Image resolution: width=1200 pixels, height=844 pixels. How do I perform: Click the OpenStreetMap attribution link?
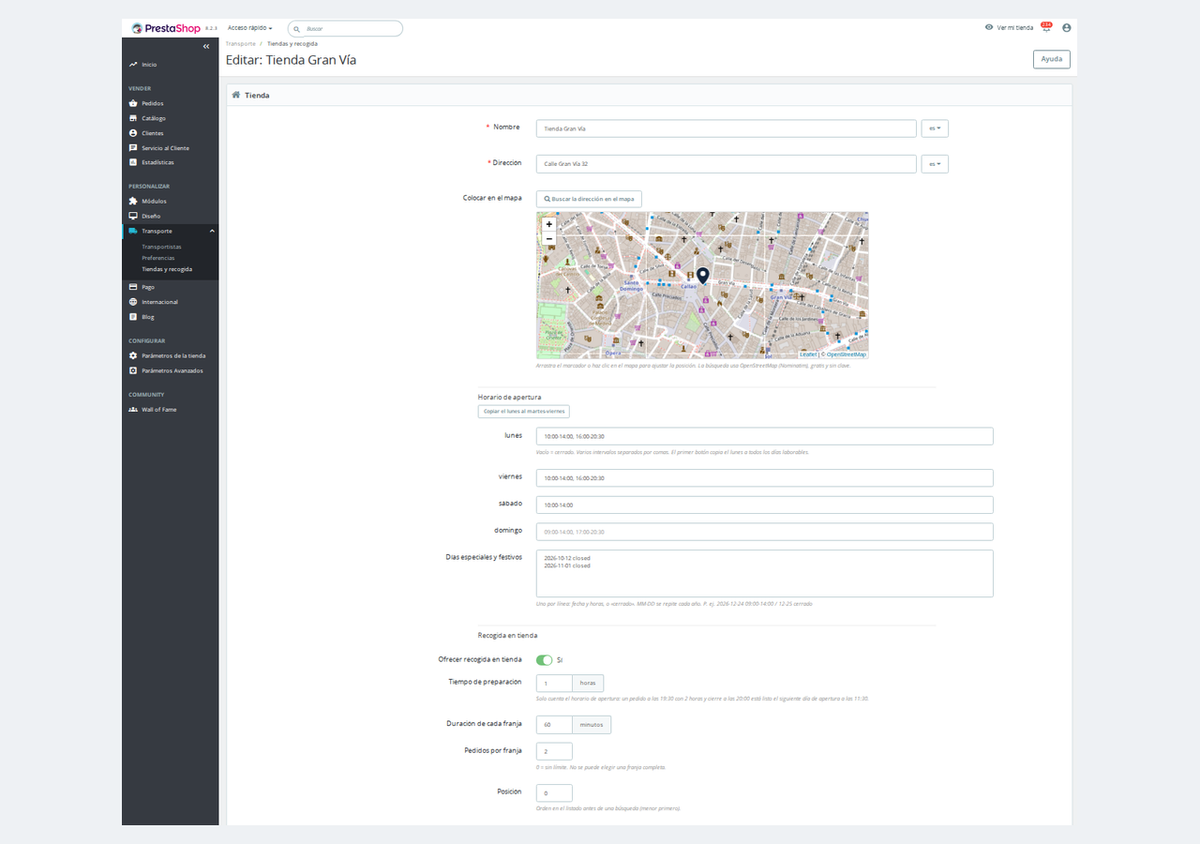tap(846, 355)
